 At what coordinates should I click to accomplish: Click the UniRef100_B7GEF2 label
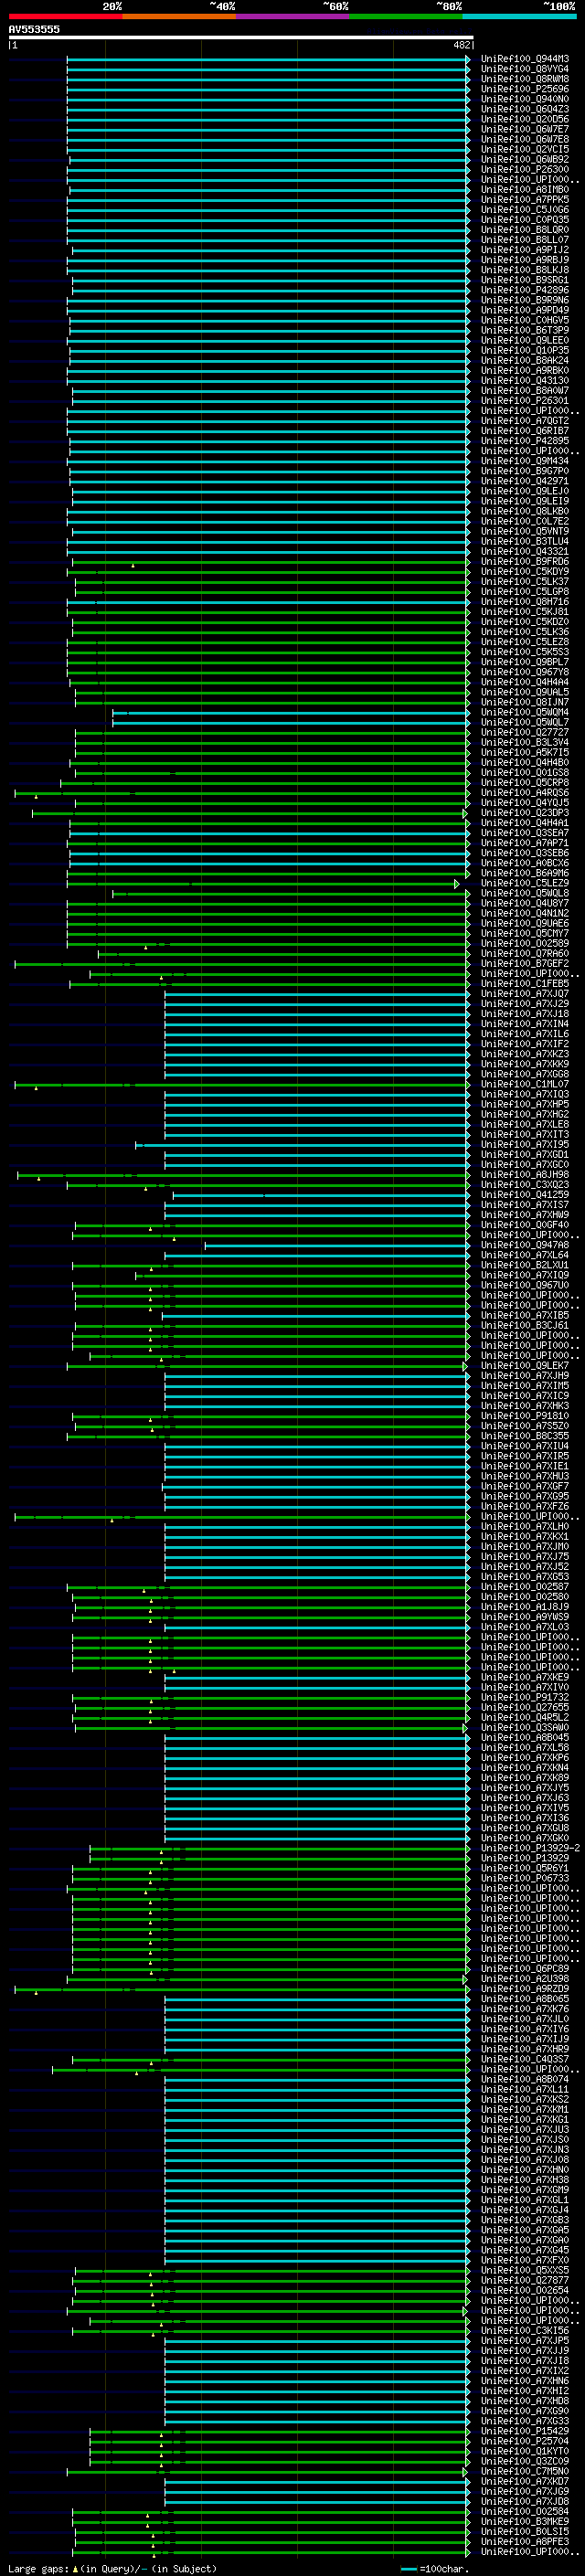point(525,963)
